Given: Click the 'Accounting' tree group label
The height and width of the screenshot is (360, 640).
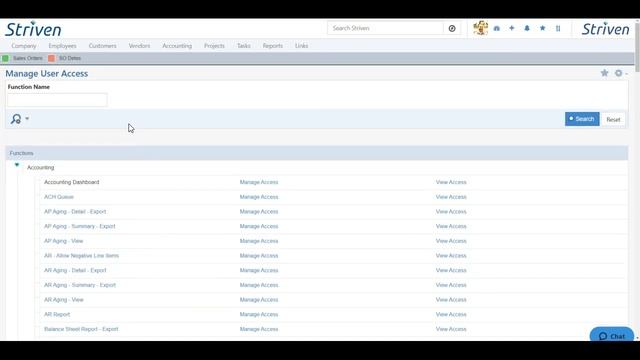Looking at the screenshot, I should pos(40,167).
